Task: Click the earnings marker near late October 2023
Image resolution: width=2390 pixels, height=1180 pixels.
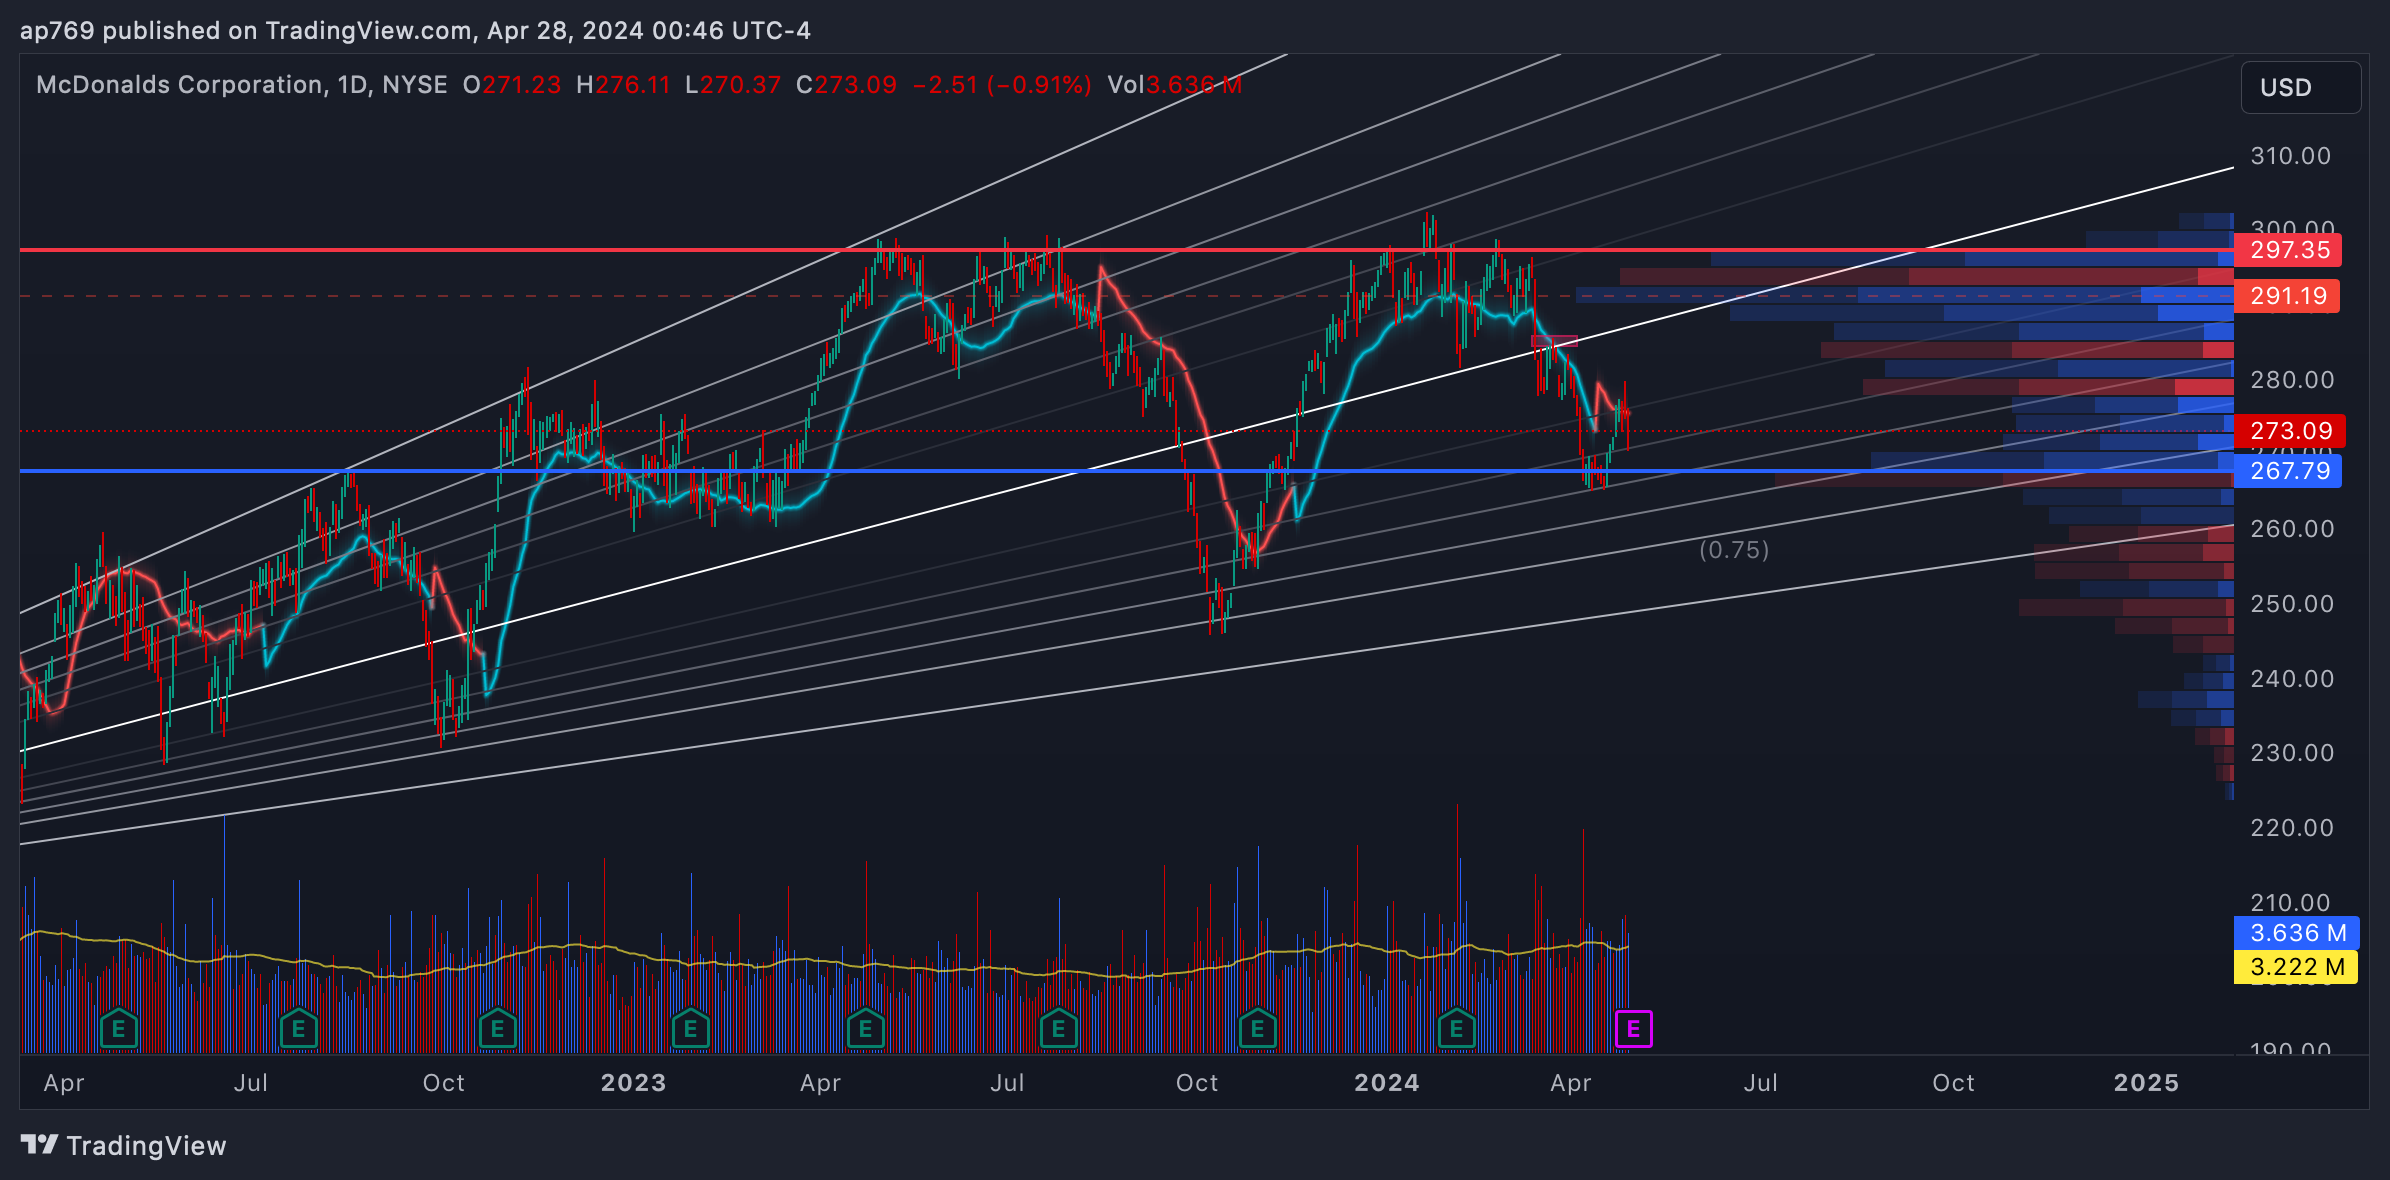Action: tap(1257, 1028)
